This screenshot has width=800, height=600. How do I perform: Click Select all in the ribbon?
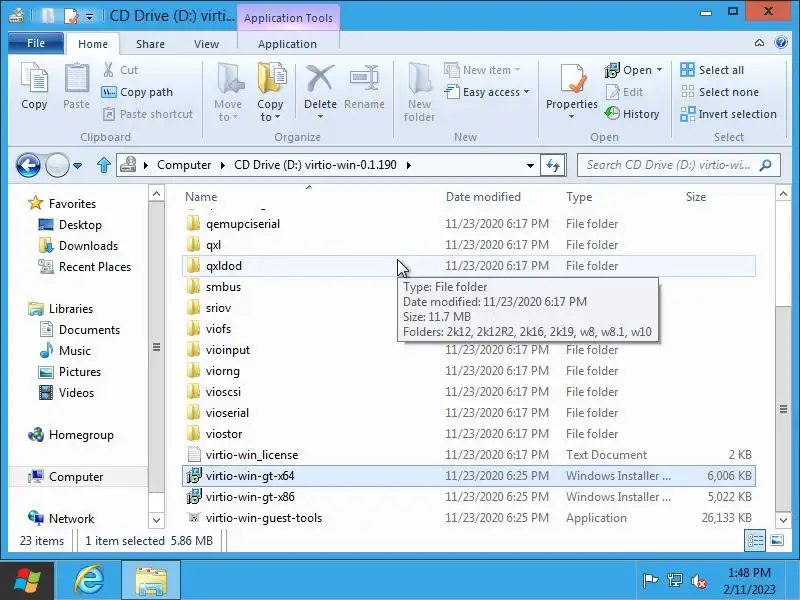[x=712, y=70]
